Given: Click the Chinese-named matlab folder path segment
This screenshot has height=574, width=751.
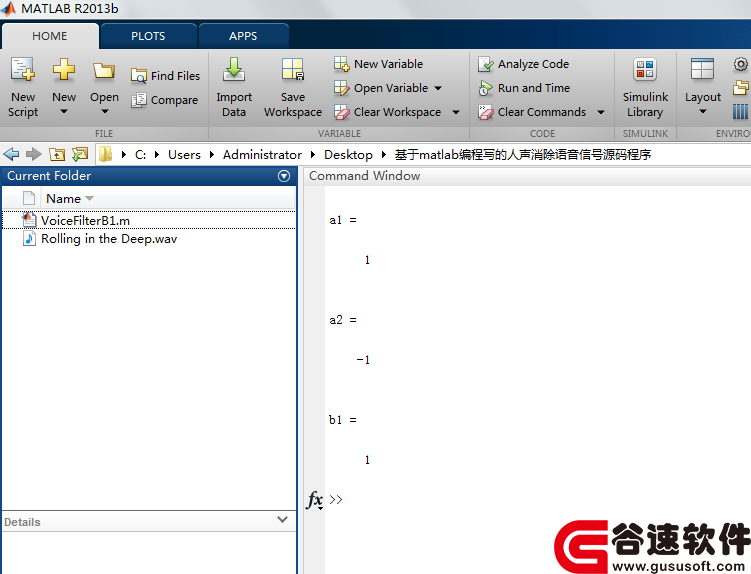Looking at the screenshot, I should [x=523, y=154].
